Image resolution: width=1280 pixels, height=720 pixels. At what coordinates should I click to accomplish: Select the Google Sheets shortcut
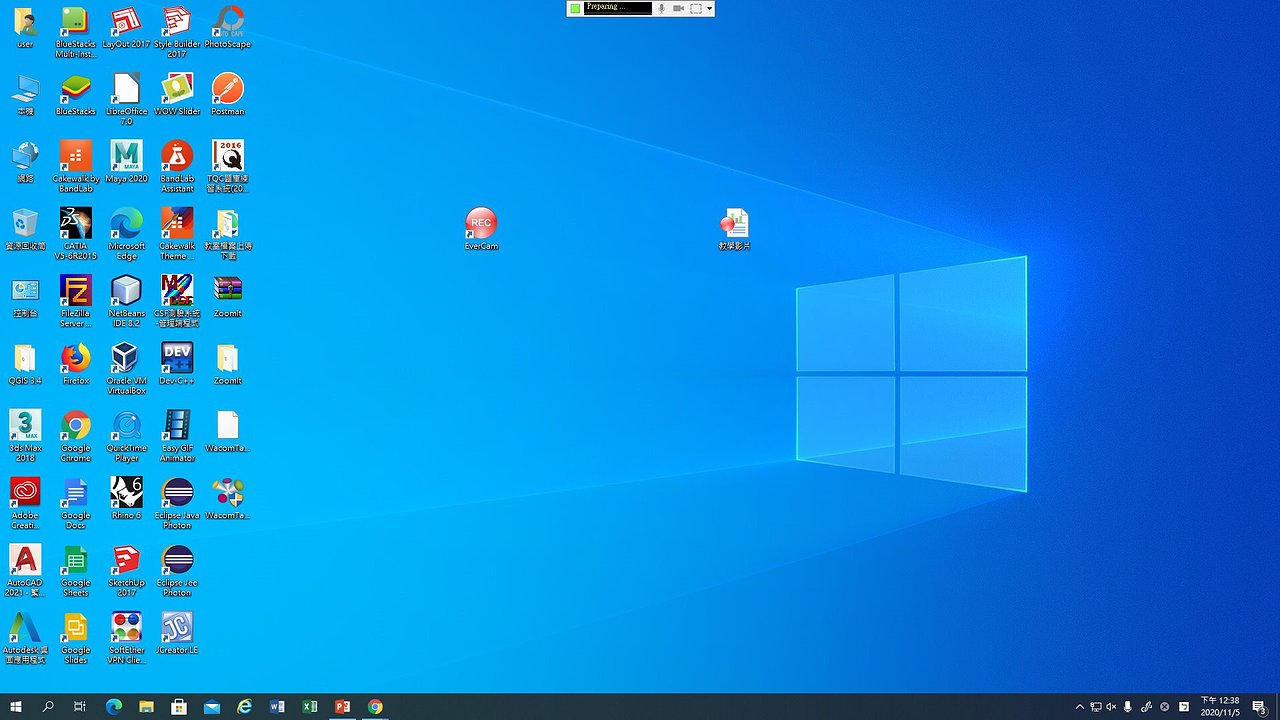coord(76,569)
